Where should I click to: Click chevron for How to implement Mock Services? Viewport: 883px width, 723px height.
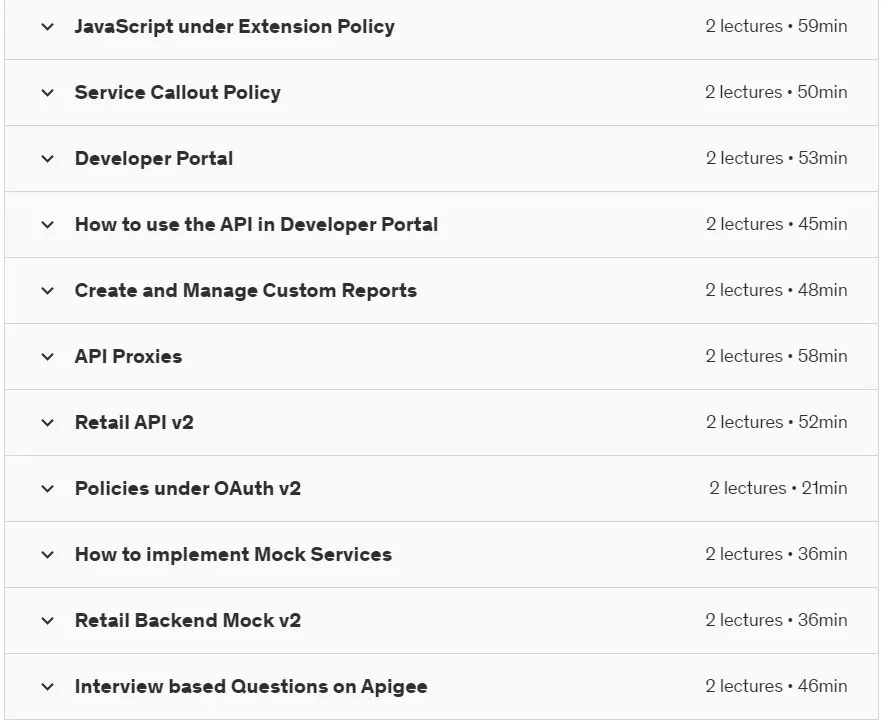(x=48, y=555)
